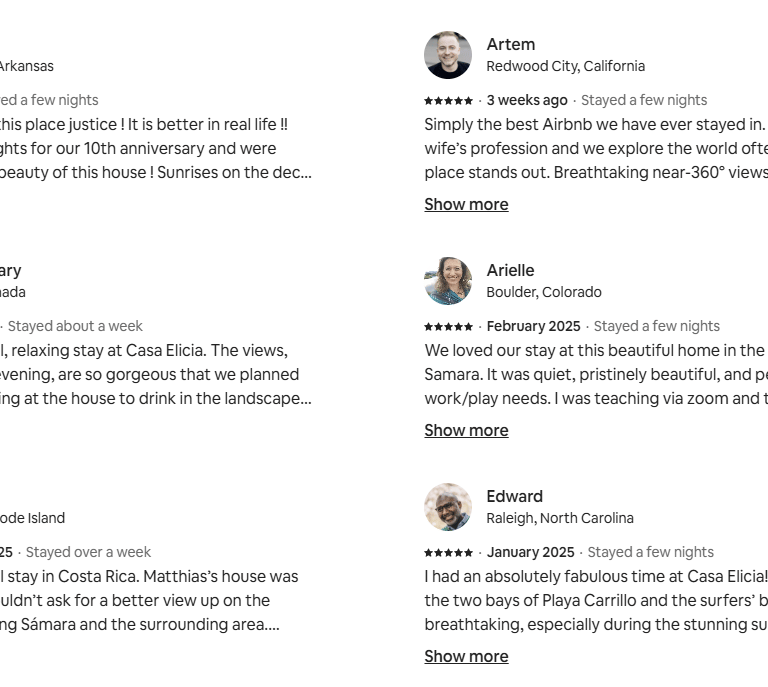Click the reviewer name Edward

tap(514, 496)
